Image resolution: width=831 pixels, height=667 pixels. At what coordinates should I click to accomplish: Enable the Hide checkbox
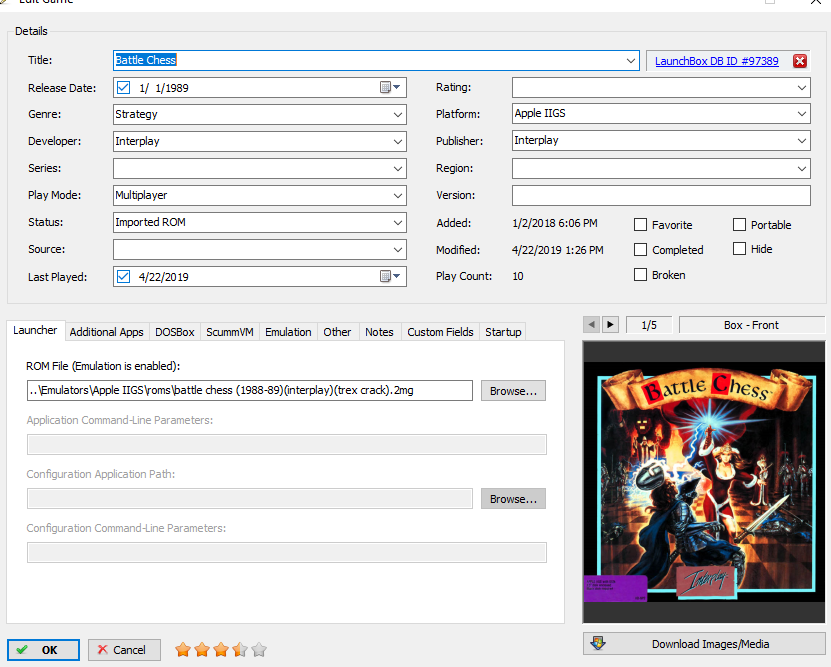[739, 248]
